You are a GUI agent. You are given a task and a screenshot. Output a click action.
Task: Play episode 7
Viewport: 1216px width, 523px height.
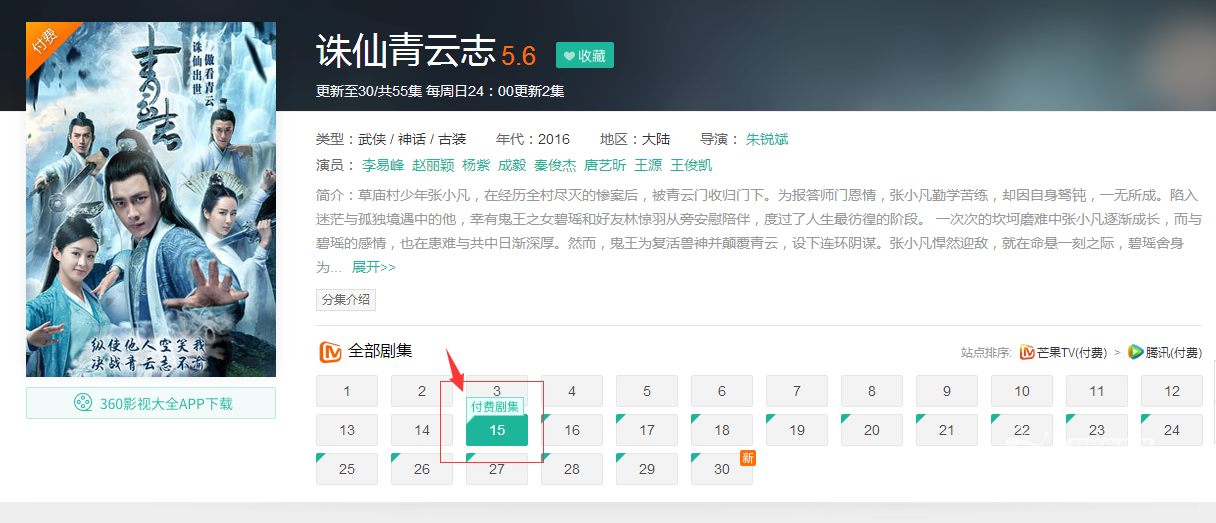(797, 391)
